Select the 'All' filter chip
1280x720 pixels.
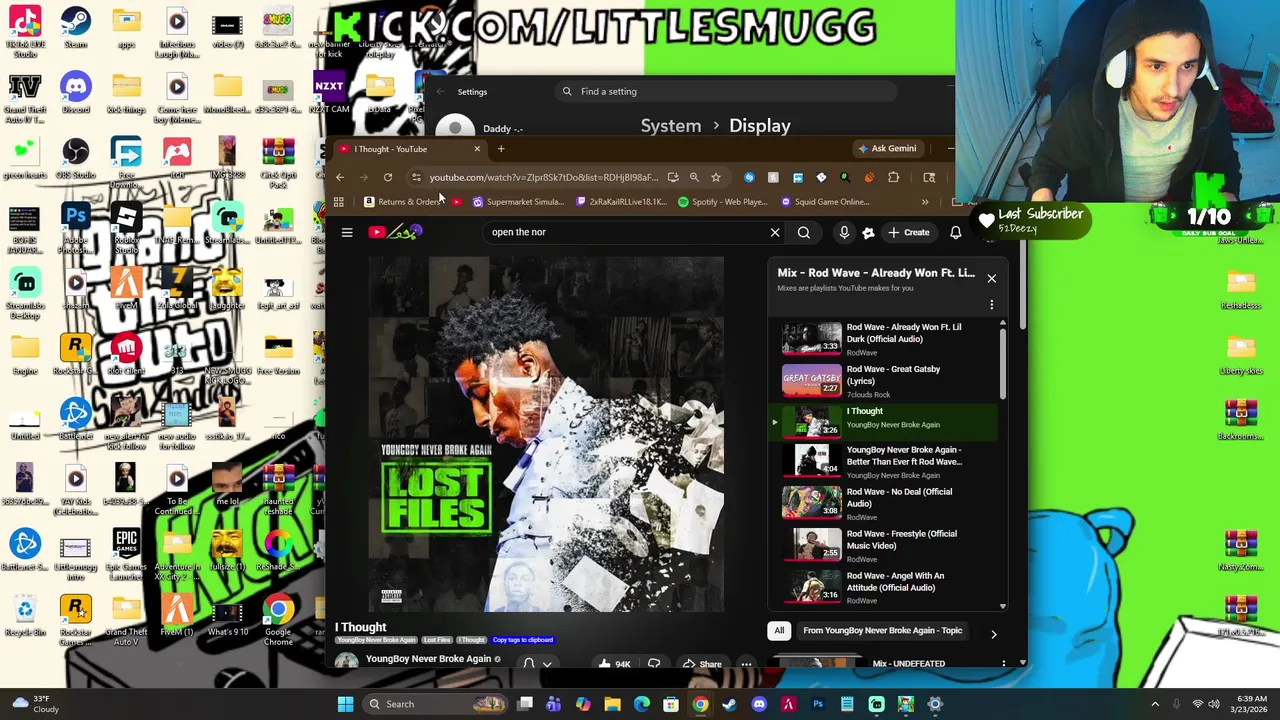click(779, 631)
